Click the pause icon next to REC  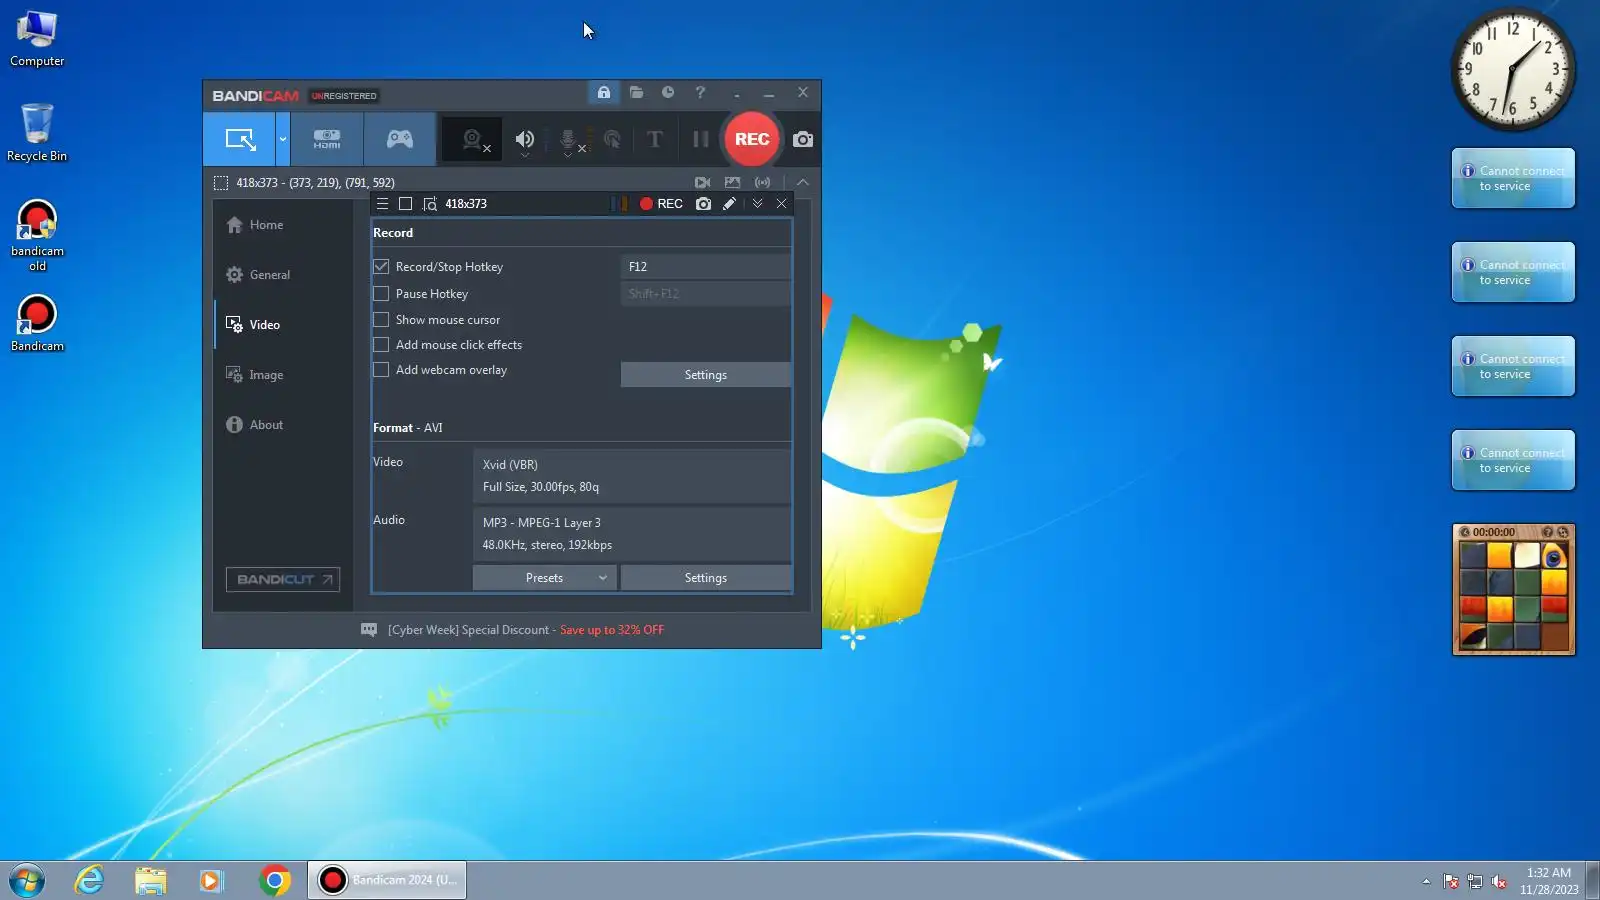(701, 139)
